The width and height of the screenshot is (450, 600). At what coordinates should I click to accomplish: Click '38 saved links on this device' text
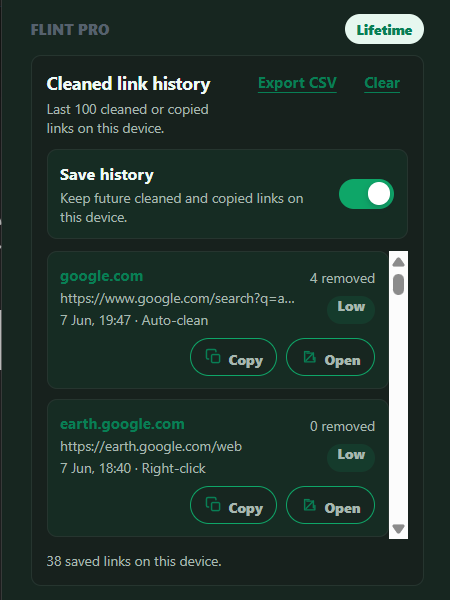pyautogui.click(x=134, y=561)
